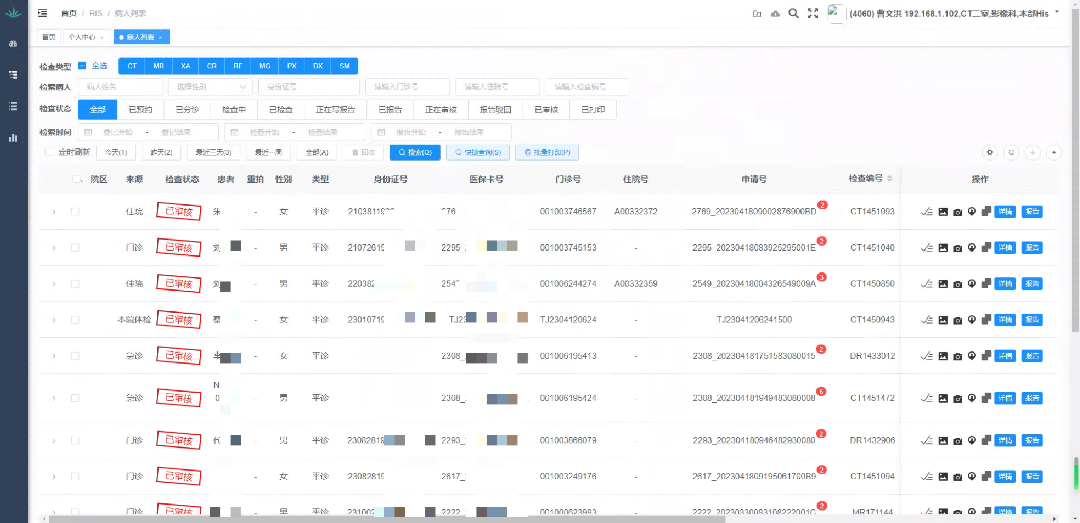Expand the row with exam number CT1451040
The height and width of the screenshot is (523, 1080).
tap(54, 247)
